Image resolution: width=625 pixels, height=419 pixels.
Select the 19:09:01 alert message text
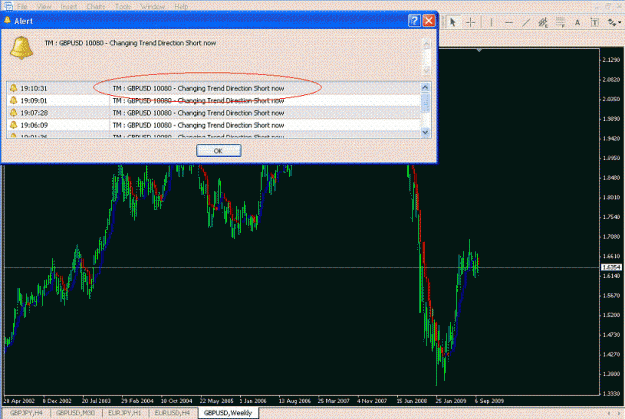pyautogui.click(x=198, y=101)
